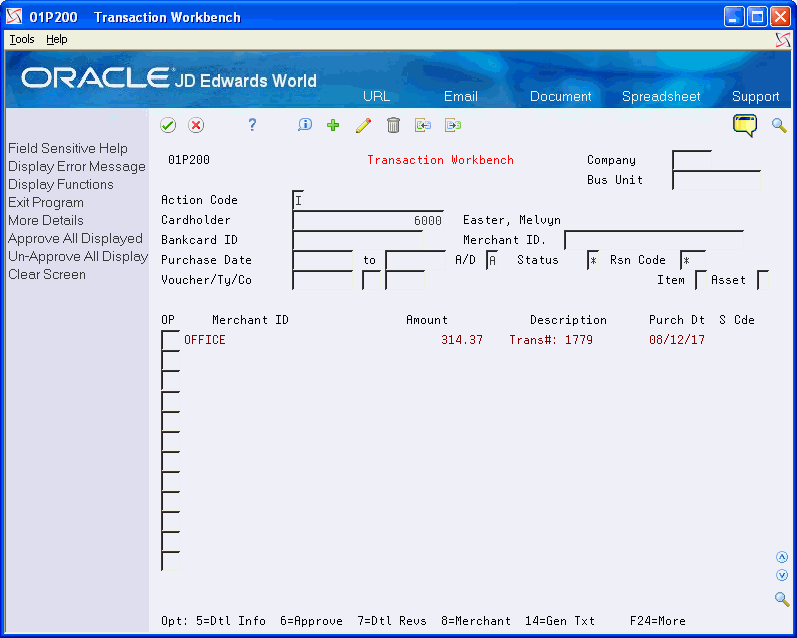797x638 pixels.
Task: Click the 14=Gen Txt option text
Action: 560,621
